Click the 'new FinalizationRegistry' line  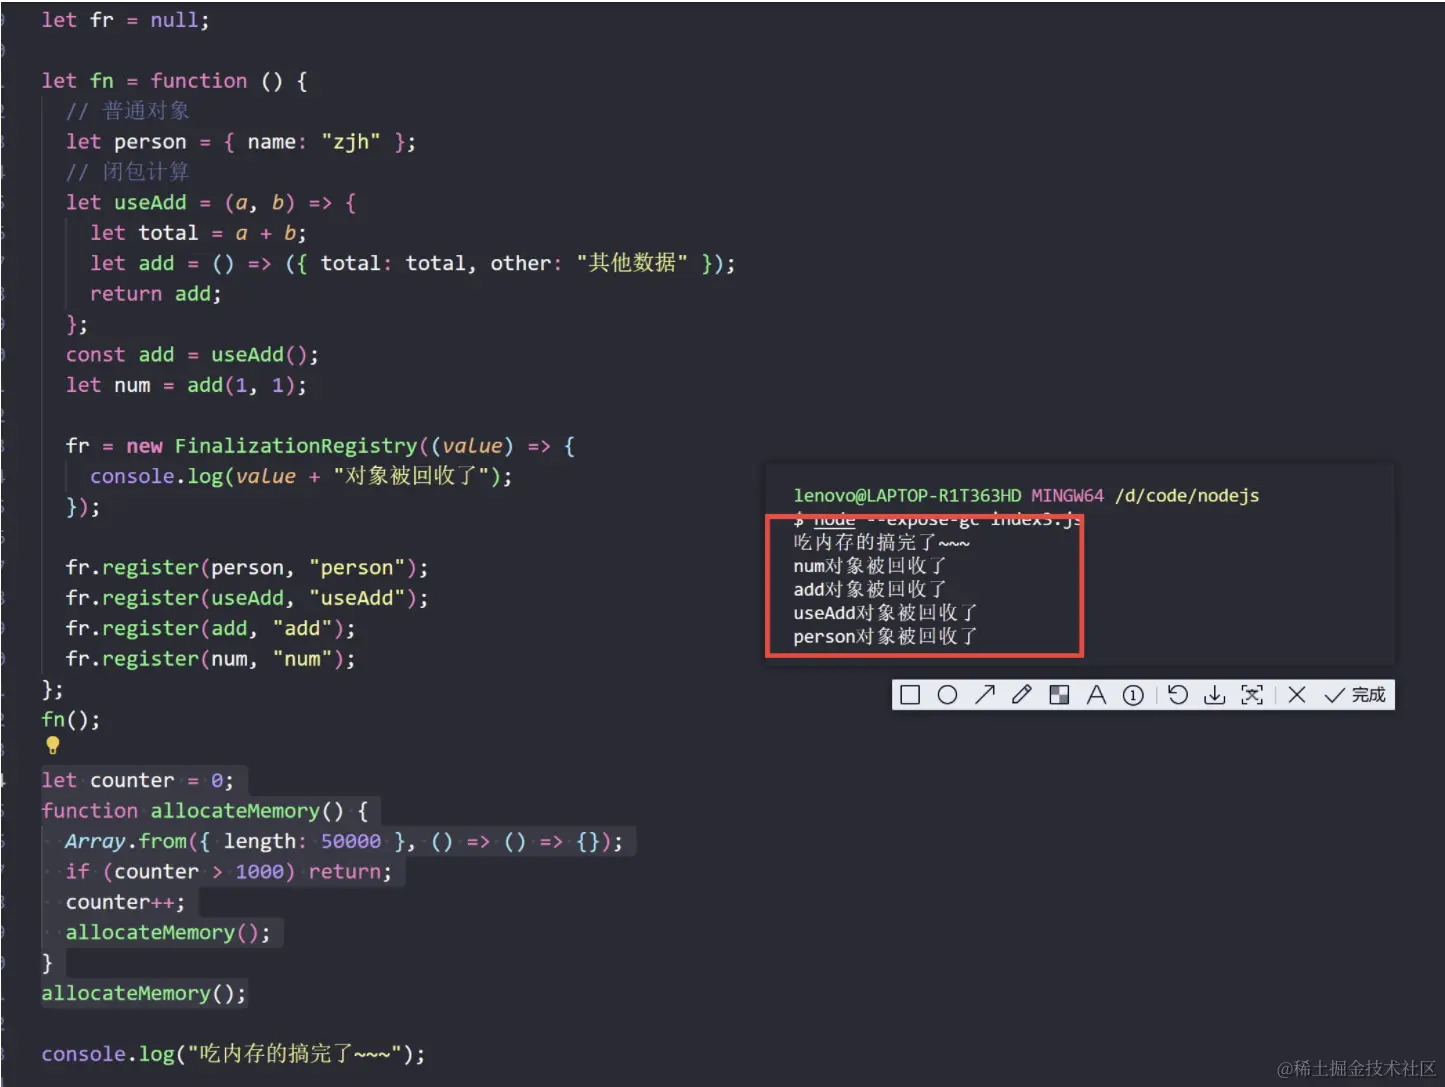coord(320,446)
